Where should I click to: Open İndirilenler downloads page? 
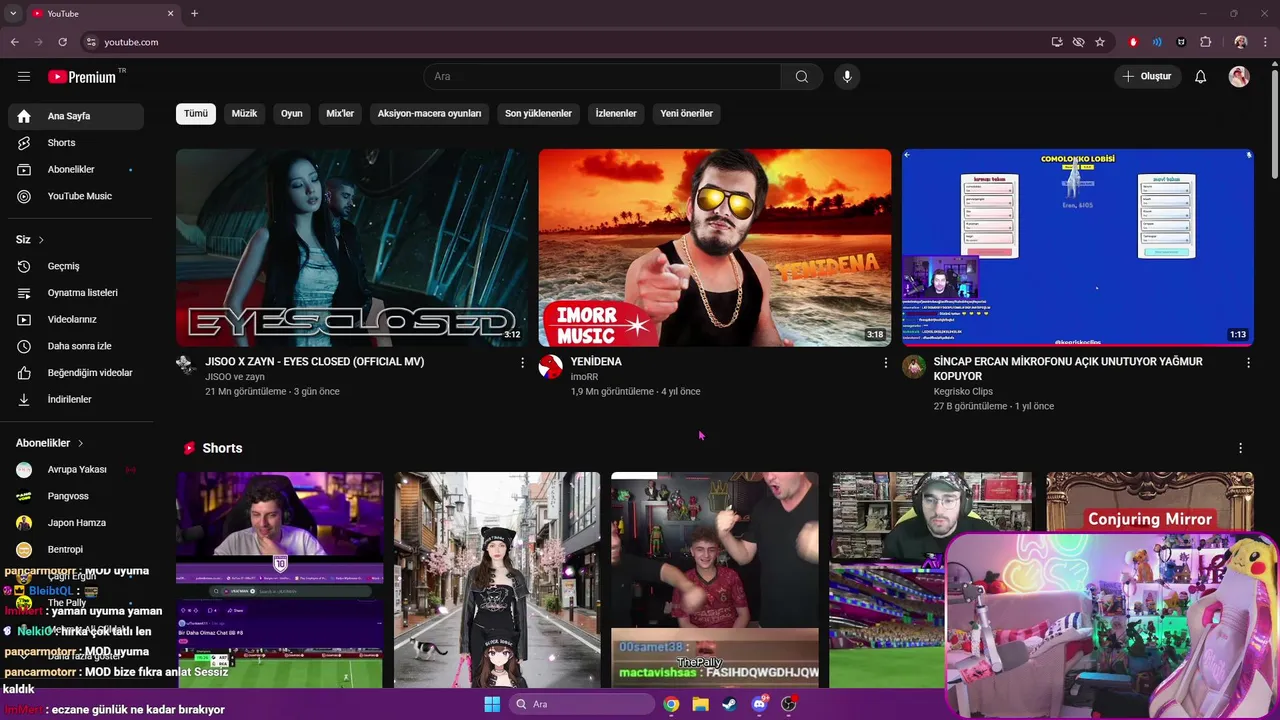[76, 399]
